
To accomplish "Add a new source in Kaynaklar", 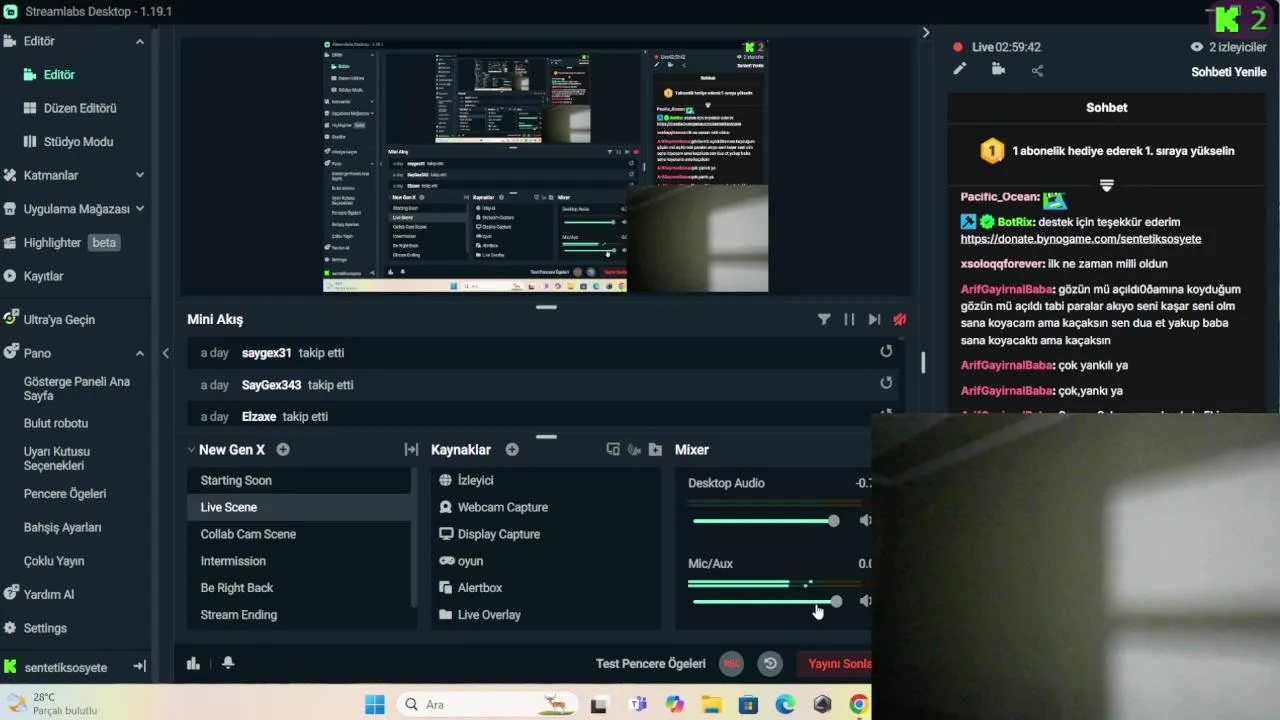I will (x=512, y=450).
